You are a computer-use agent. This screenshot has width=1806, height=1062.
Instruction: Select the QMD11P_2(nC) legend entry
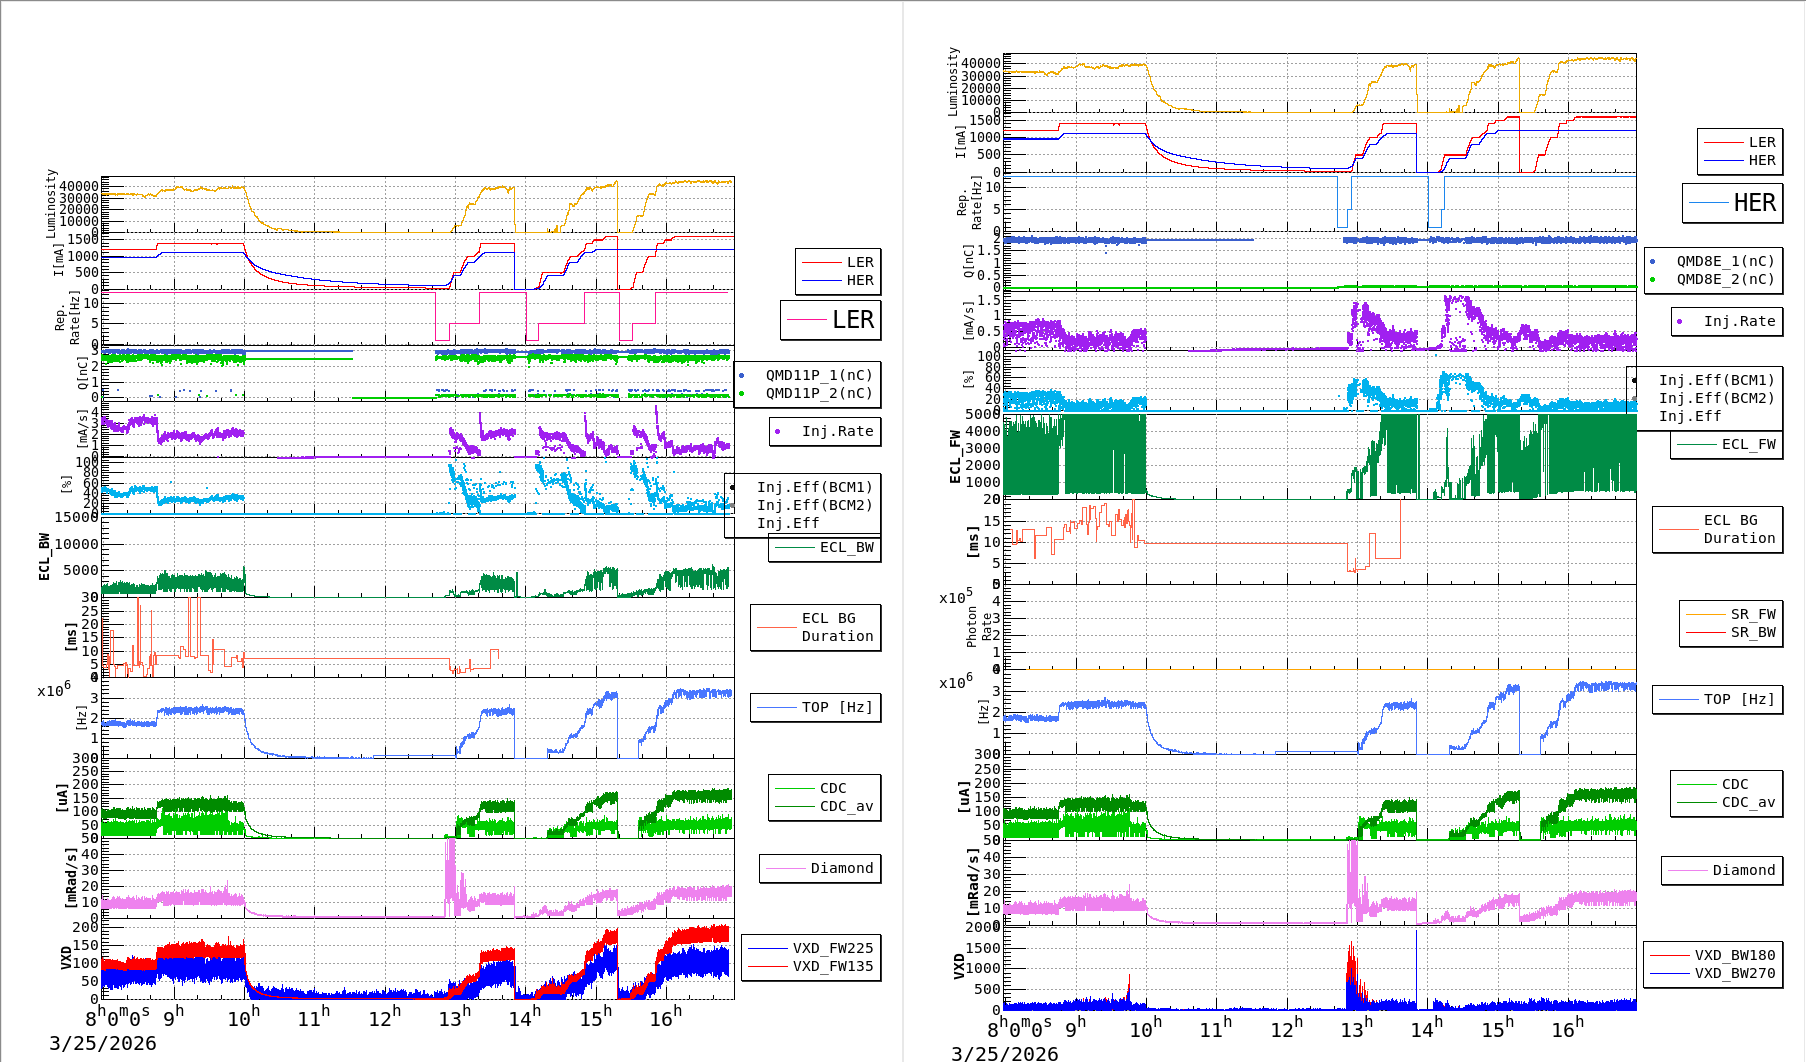coord(818,393)
